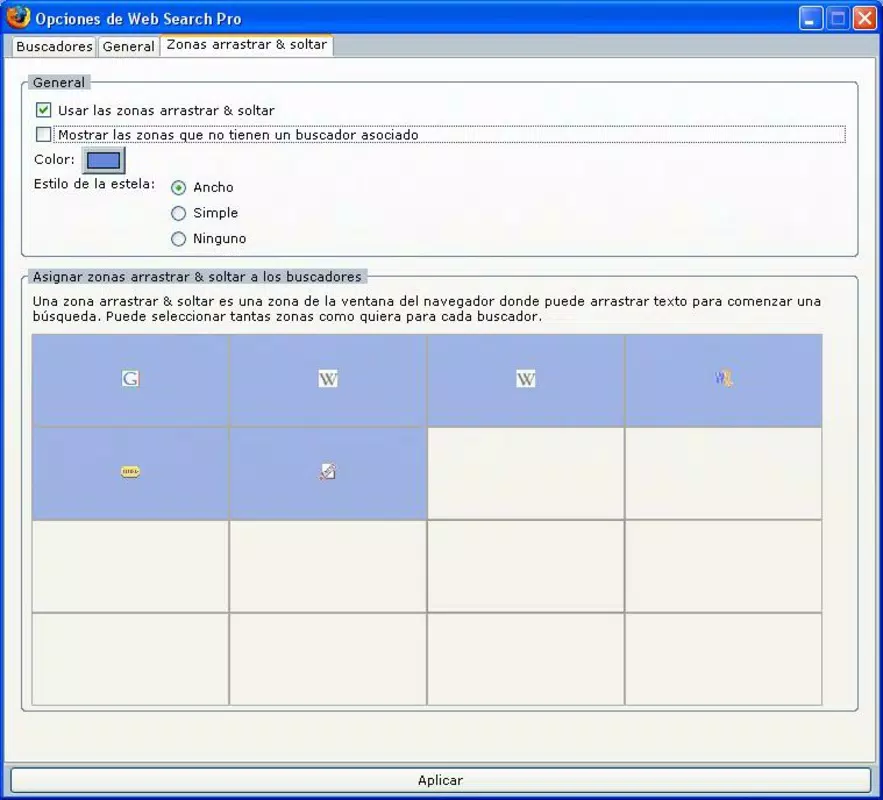
Task: Set trail style to Ninguno
Action: [179, 239]
